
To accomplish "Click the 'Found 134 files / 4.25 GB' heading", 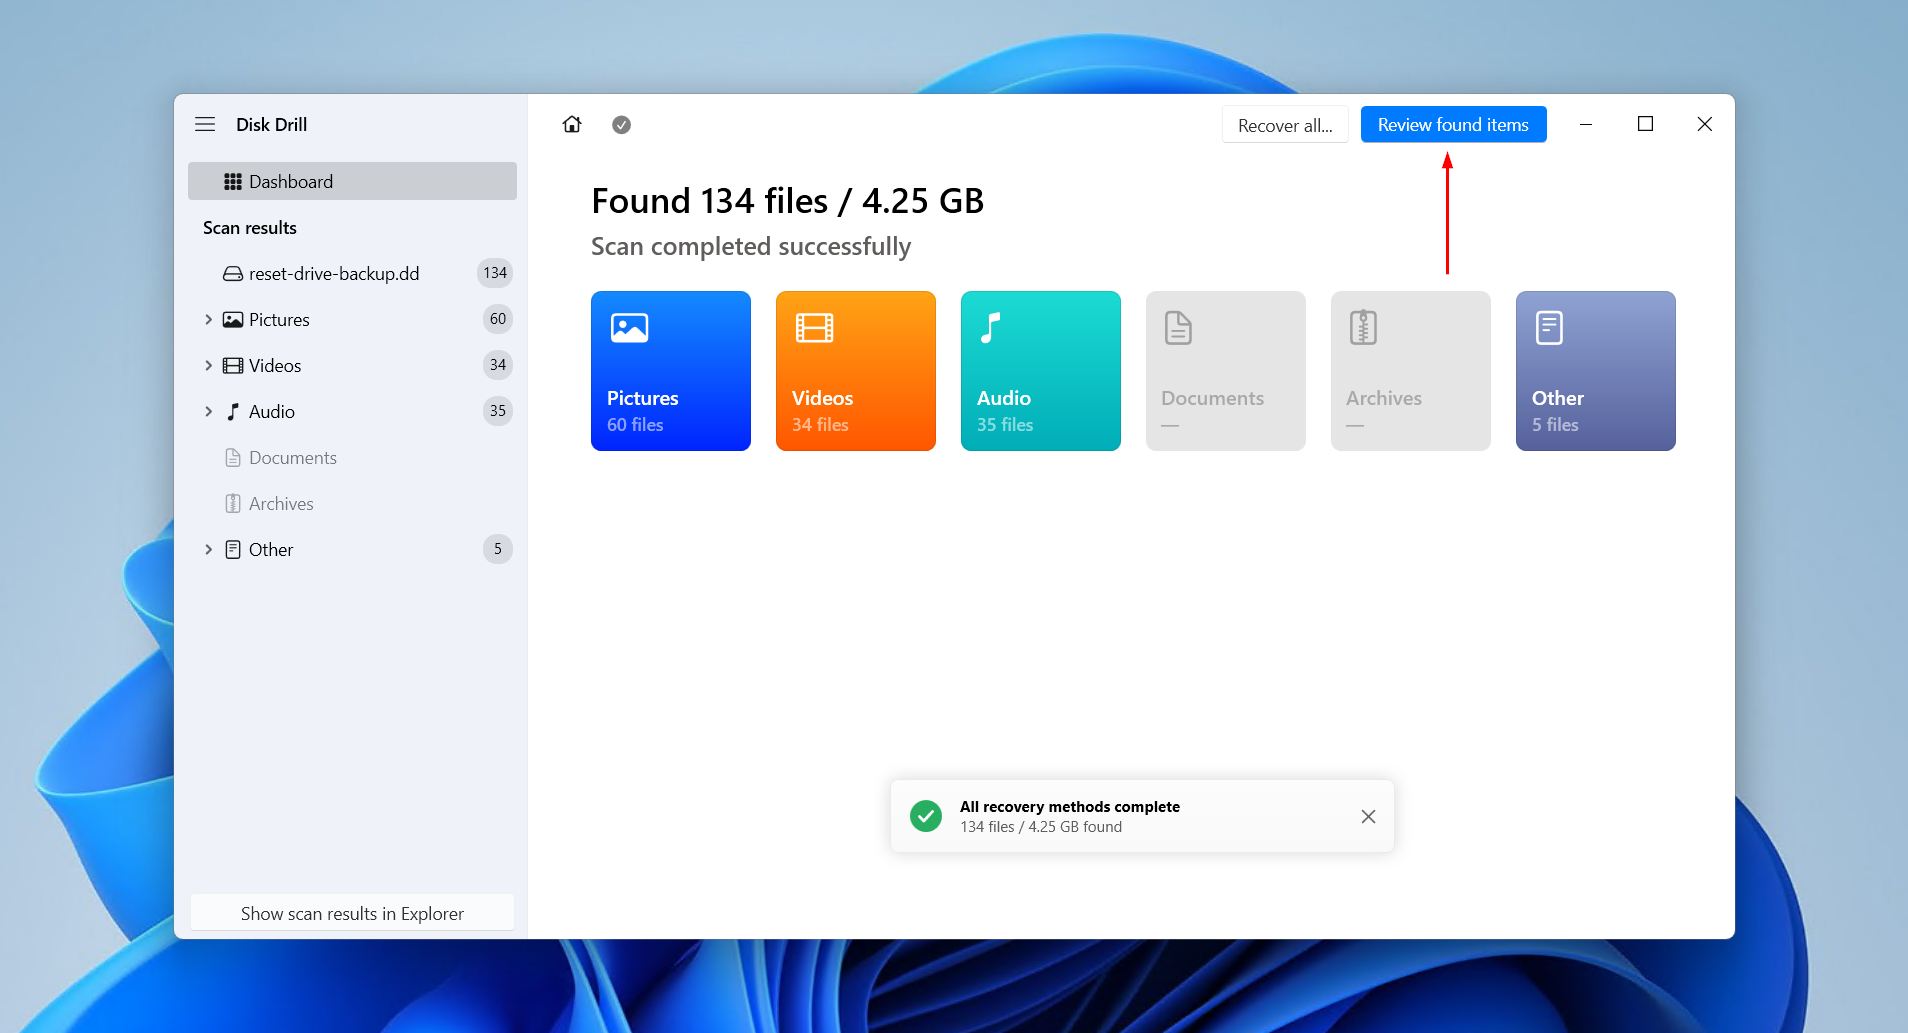I will click(788, 201).
